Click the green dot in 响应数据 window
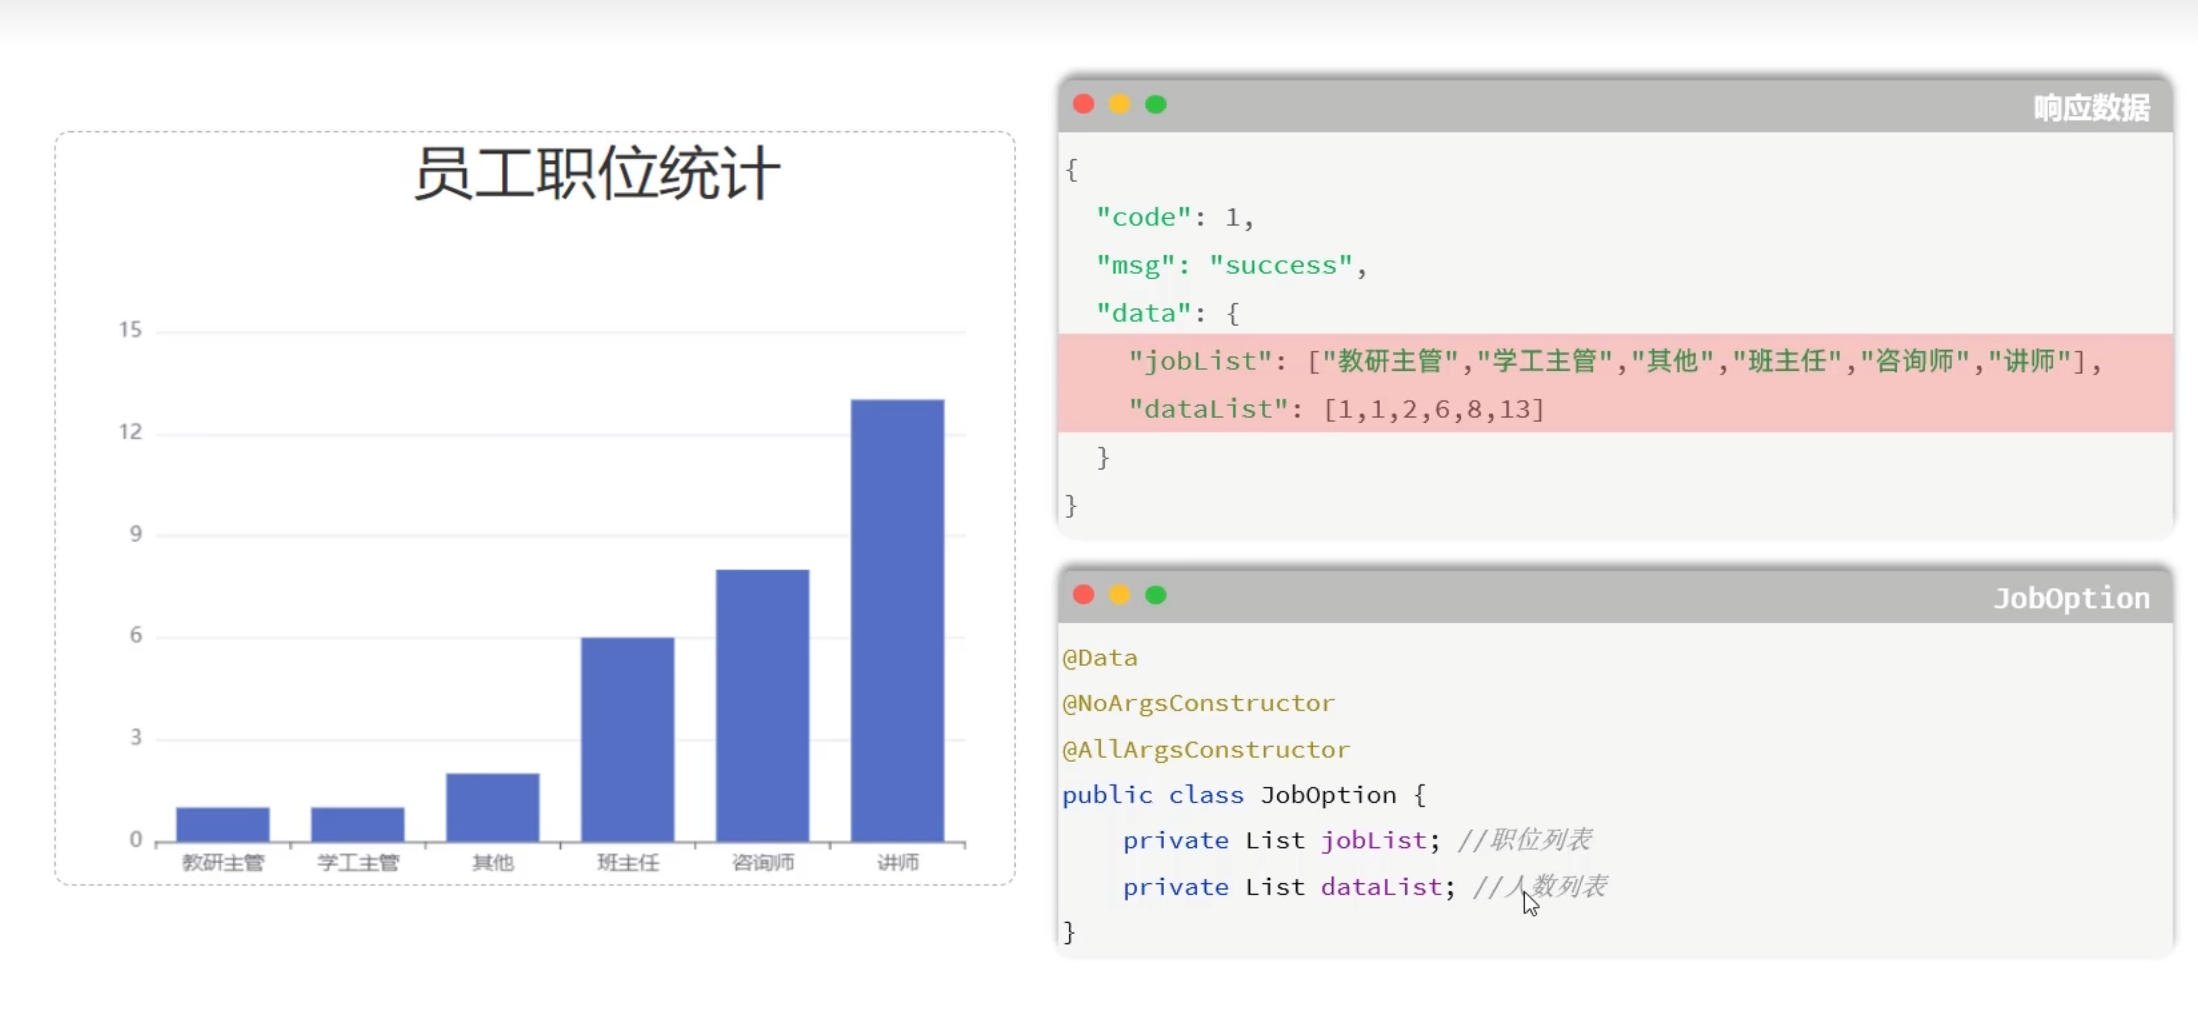Image resolution: width=2198 pixels, height=1012 pixels. click(1156, 105)
